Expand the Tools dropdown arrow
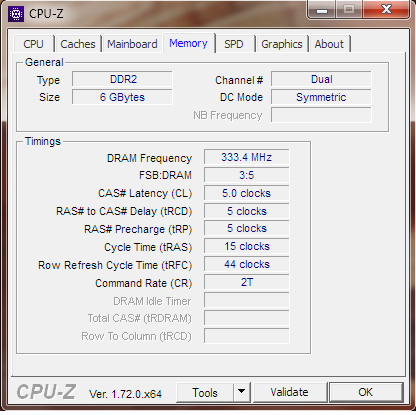This screenshot has width=416, height=415. pos(242,393)
